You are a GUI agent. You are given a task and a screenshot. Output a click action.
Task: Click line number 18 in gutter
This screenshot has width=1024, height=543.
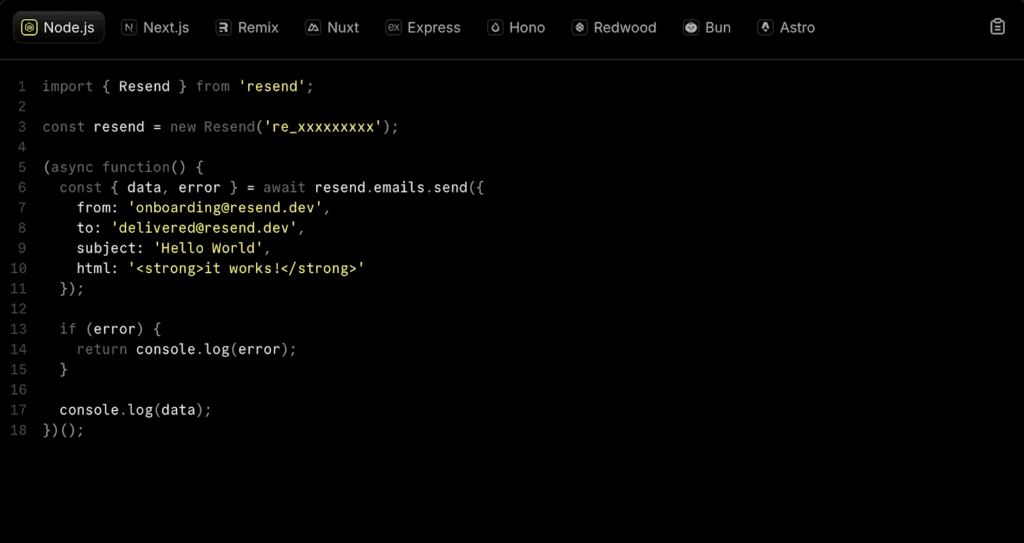(18, 431)
